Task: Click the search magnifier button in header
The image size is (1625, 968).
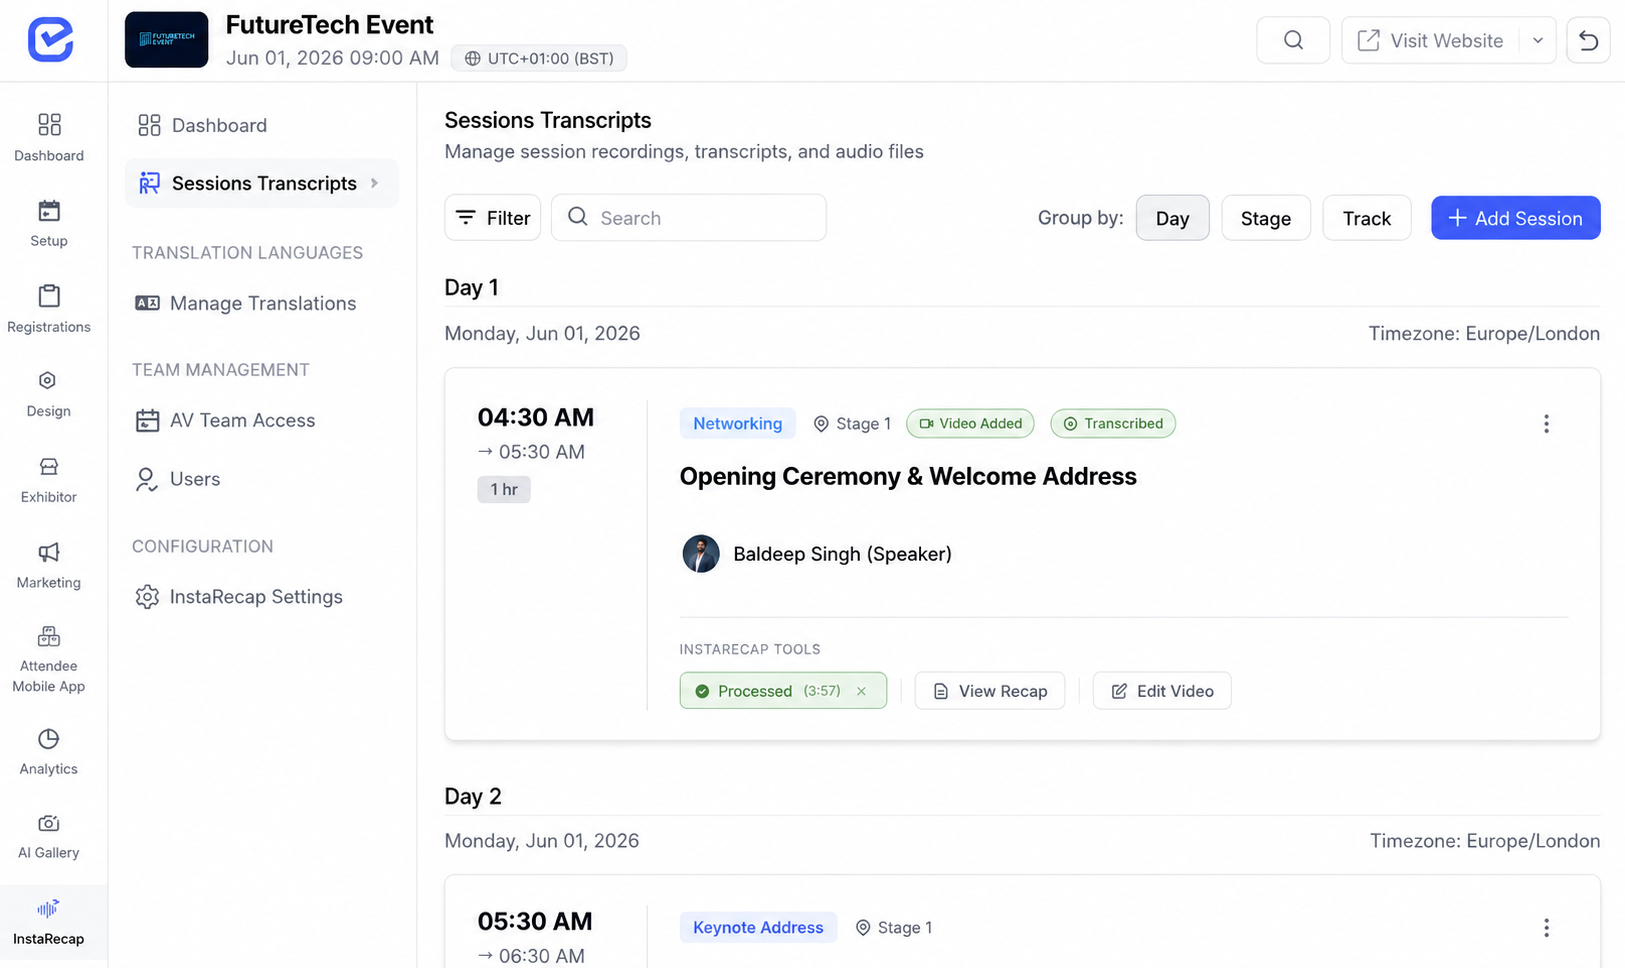Action: (1293, 40)
